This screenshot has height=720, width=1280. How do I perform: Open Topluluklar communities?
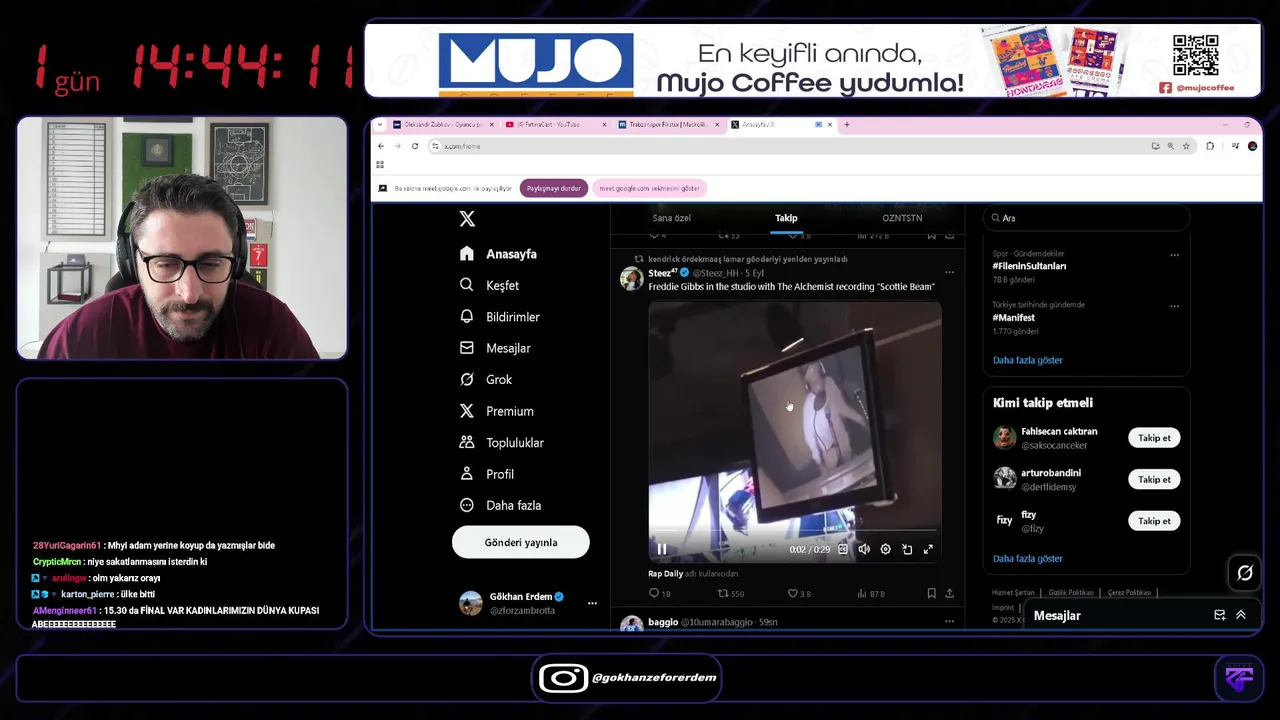(501, 443)
